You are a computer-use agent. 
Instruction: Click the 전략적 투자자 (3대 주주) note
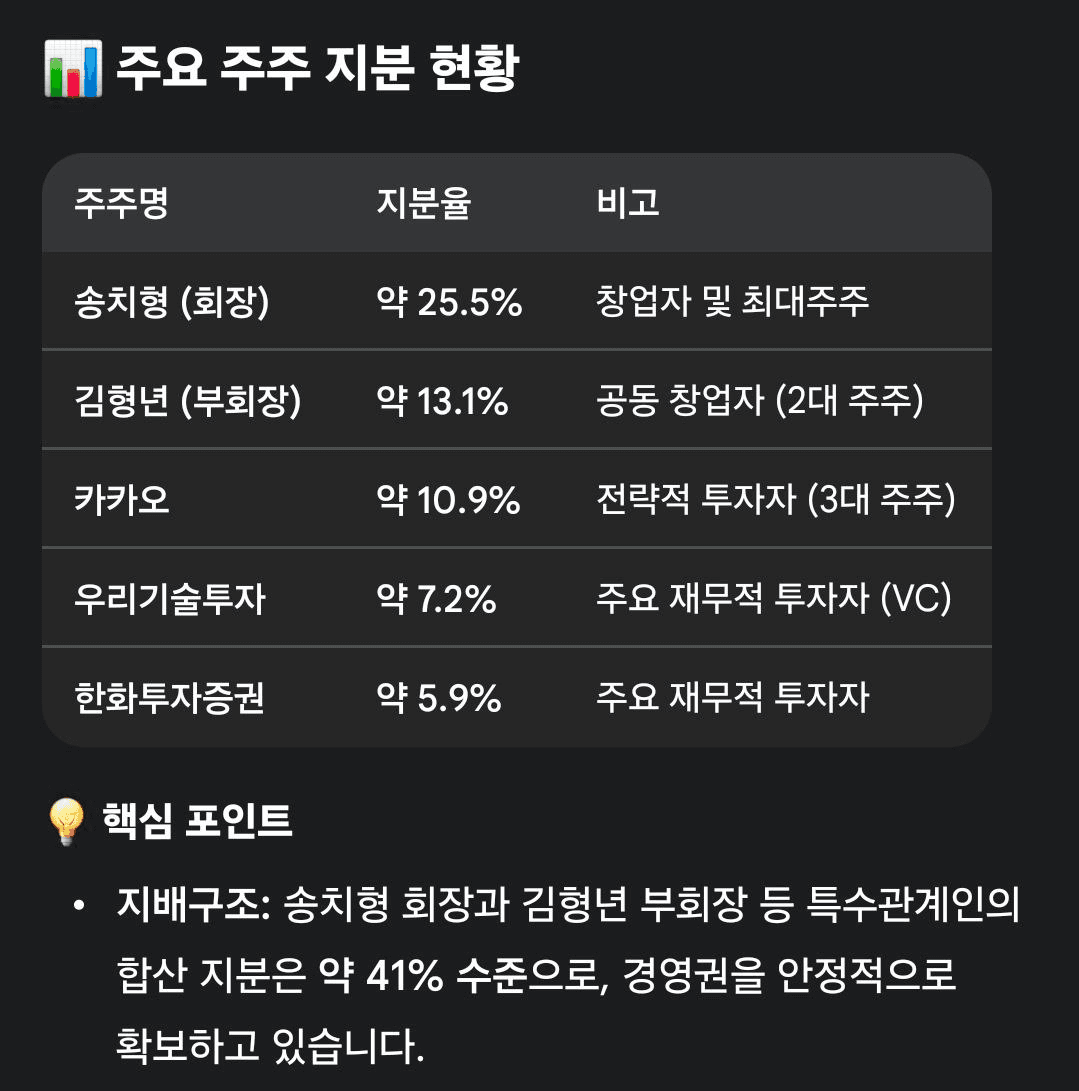pos(775,499)
